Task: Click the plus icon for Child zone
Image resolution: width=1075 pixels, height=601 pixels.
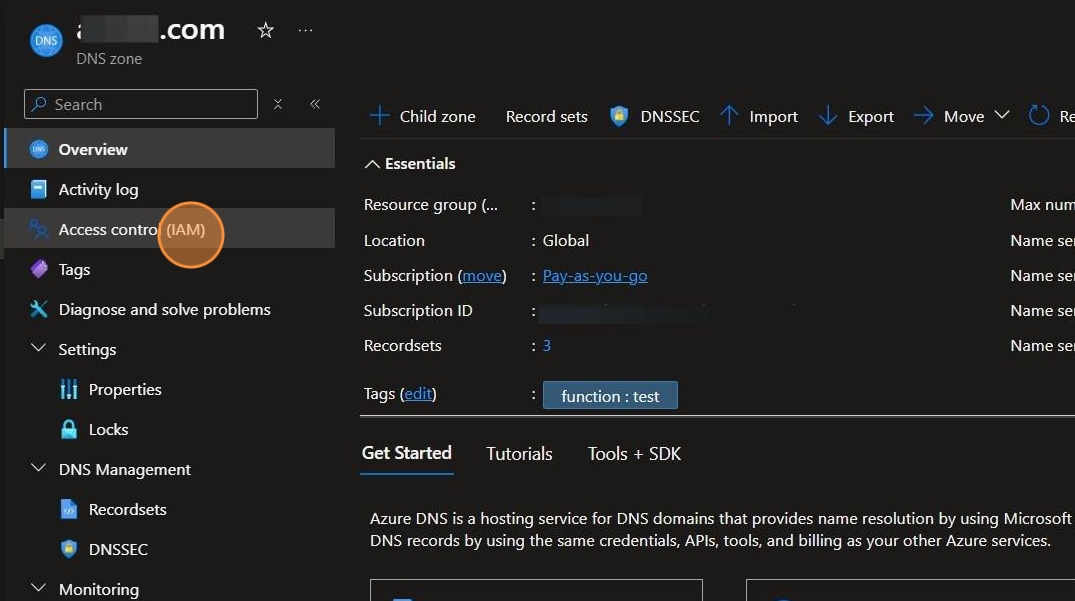Action: (379, 116)
